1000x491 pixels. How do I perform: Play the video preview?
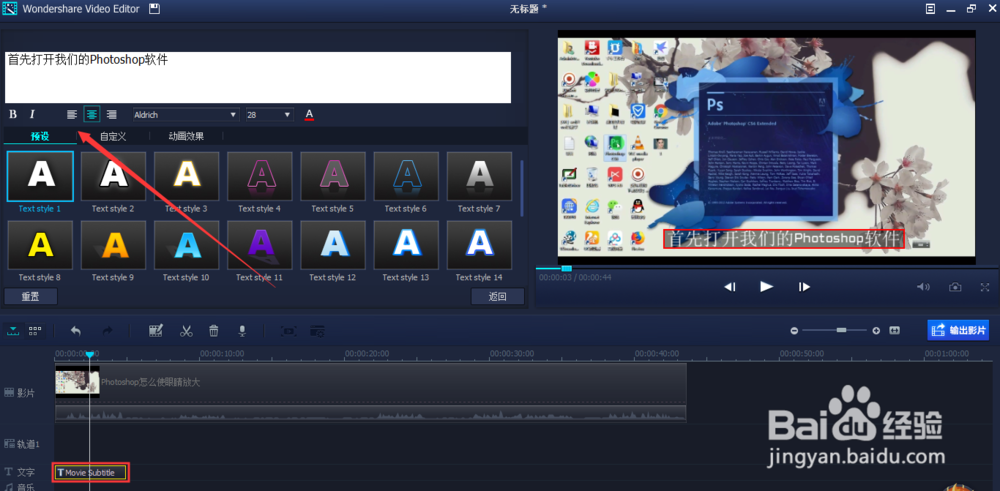[767, 287]
